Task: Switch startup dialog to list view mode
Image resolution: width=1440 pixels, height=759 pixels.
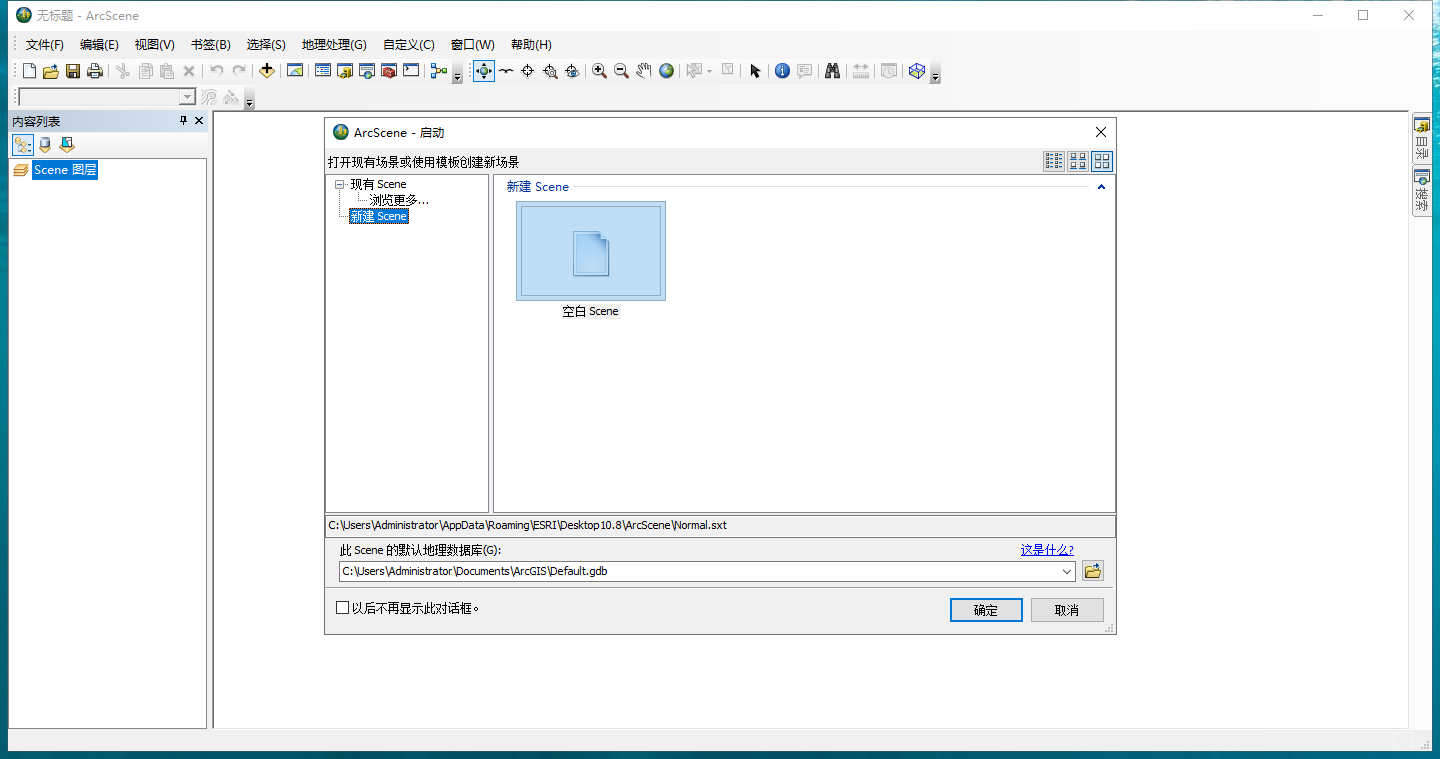Action: [1054, 161]
